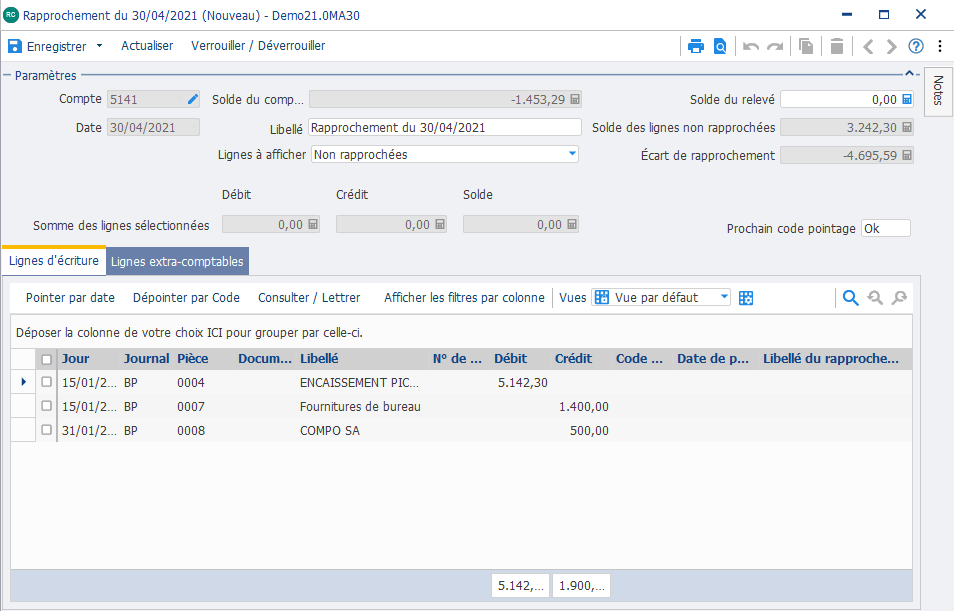Click the grid view manager icon
Viewport: 954px width, 611px height.
[746, 298]
